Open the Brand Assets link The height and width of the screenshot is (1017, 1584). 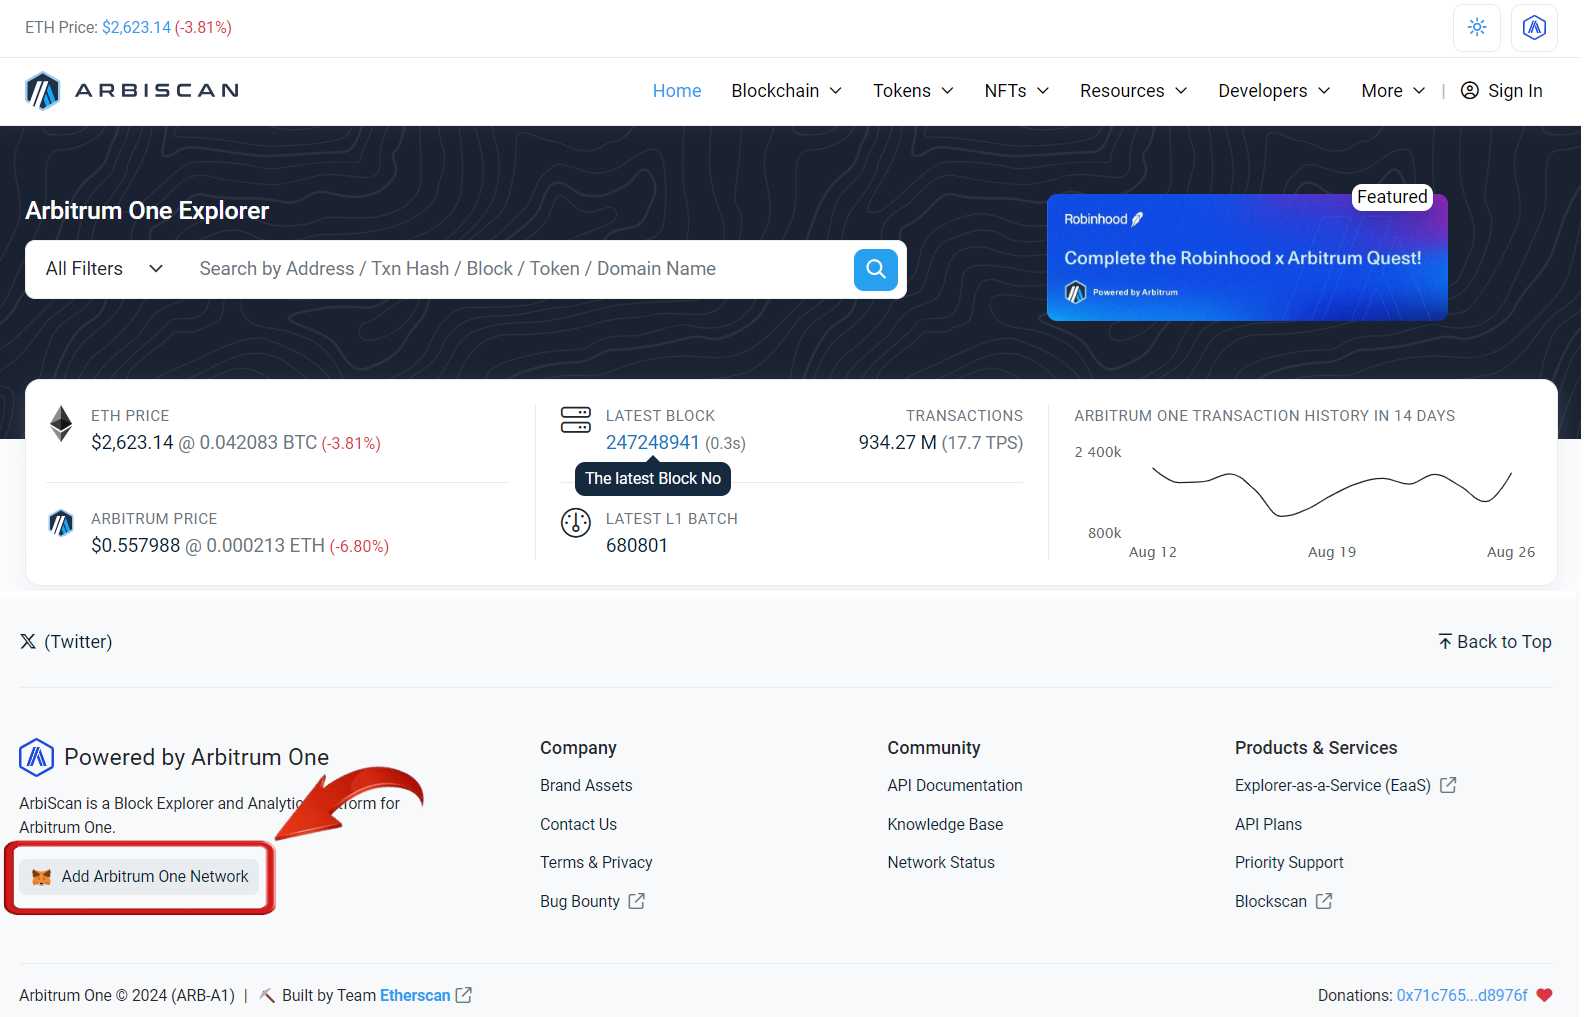tap(586, 786)
